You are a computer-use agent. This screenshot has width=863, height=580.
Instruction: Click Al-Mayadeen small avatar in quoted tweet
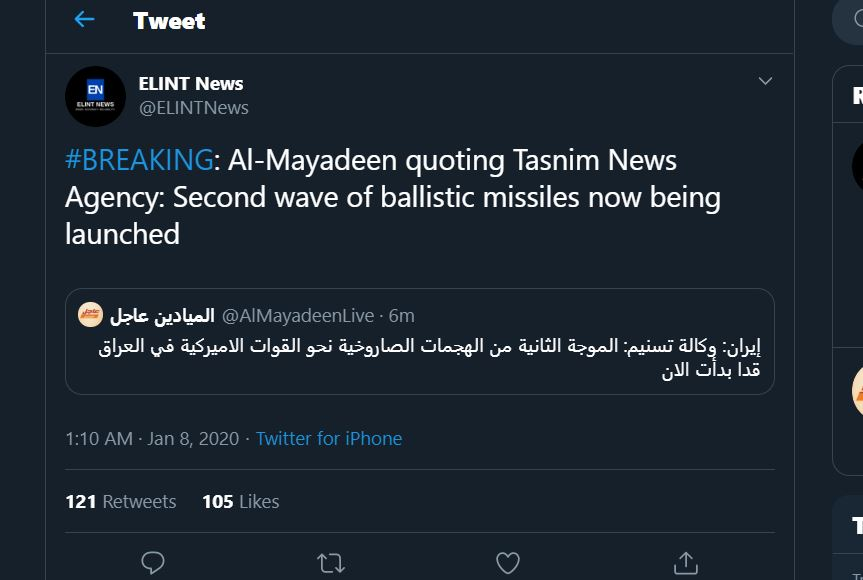pos(91,315)
